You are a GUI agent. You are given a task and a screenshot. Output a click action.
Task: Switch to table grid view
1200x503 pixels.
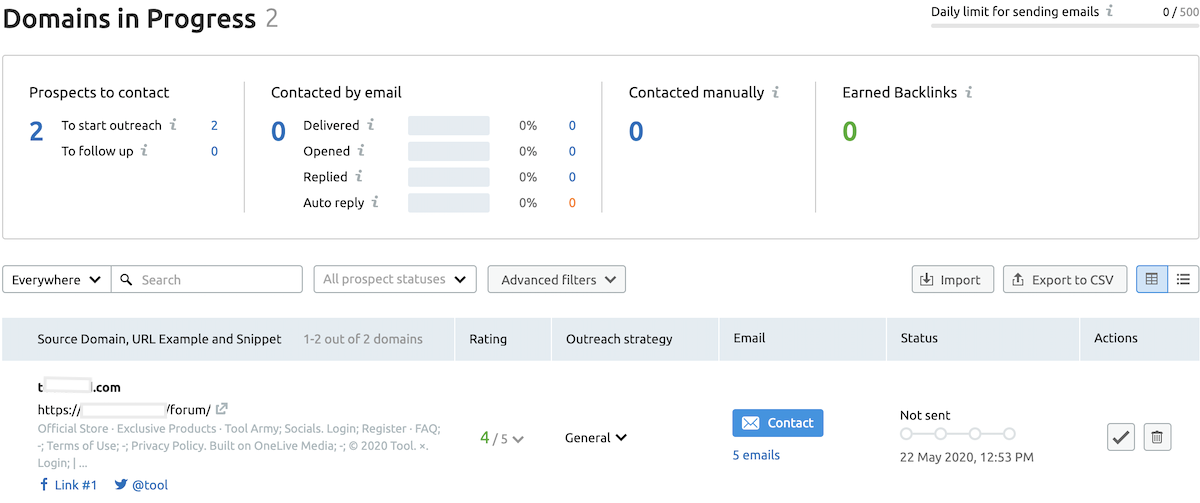click(1151, 279)
